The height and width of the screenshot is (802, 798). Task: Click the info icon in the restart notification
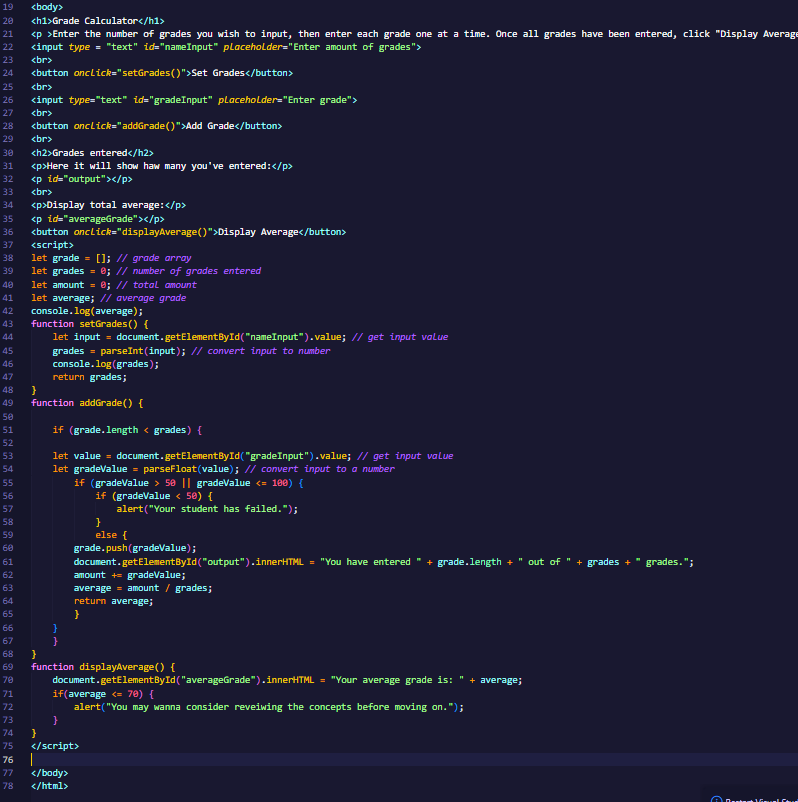pyautogui.click(x=715, y=799)
